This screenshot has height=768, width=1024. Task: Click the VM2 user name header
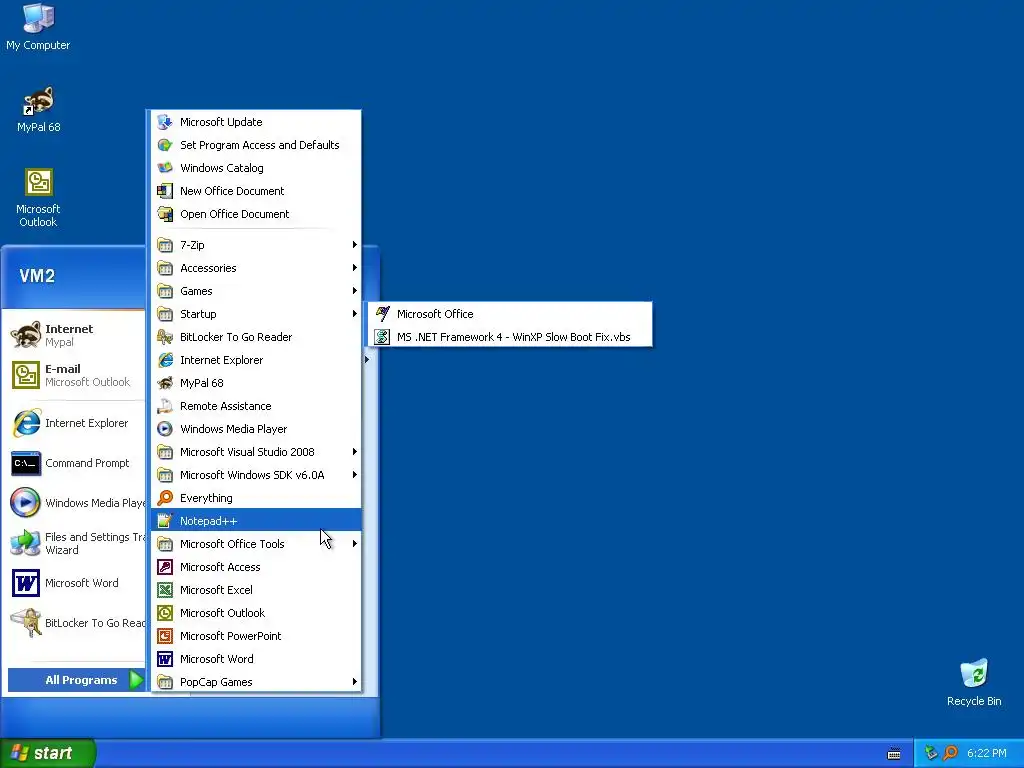[37, 276]
